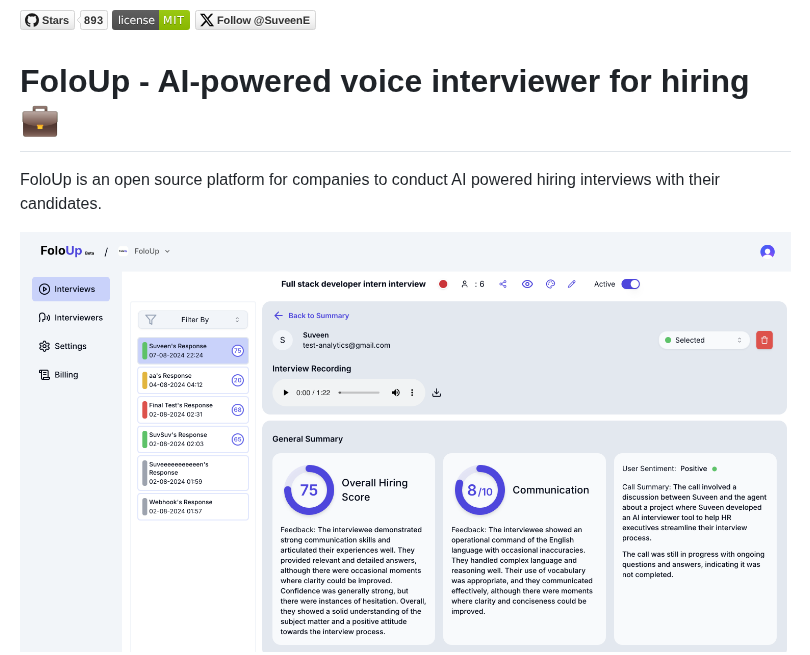Preview interview with the eye icon

527,284
